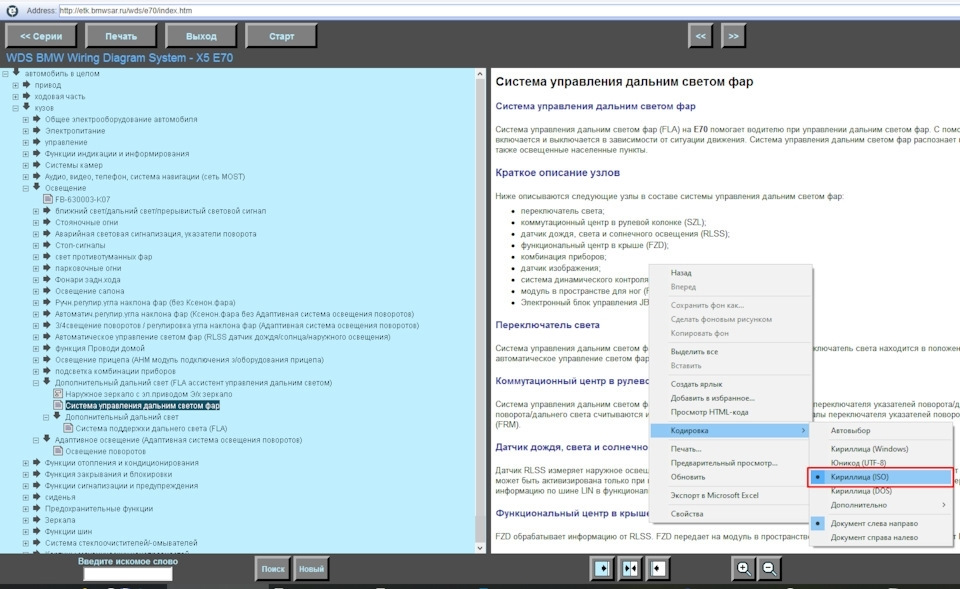Open Система стеклоочистителей/-омывателей tree item

[x=121, y=543]
